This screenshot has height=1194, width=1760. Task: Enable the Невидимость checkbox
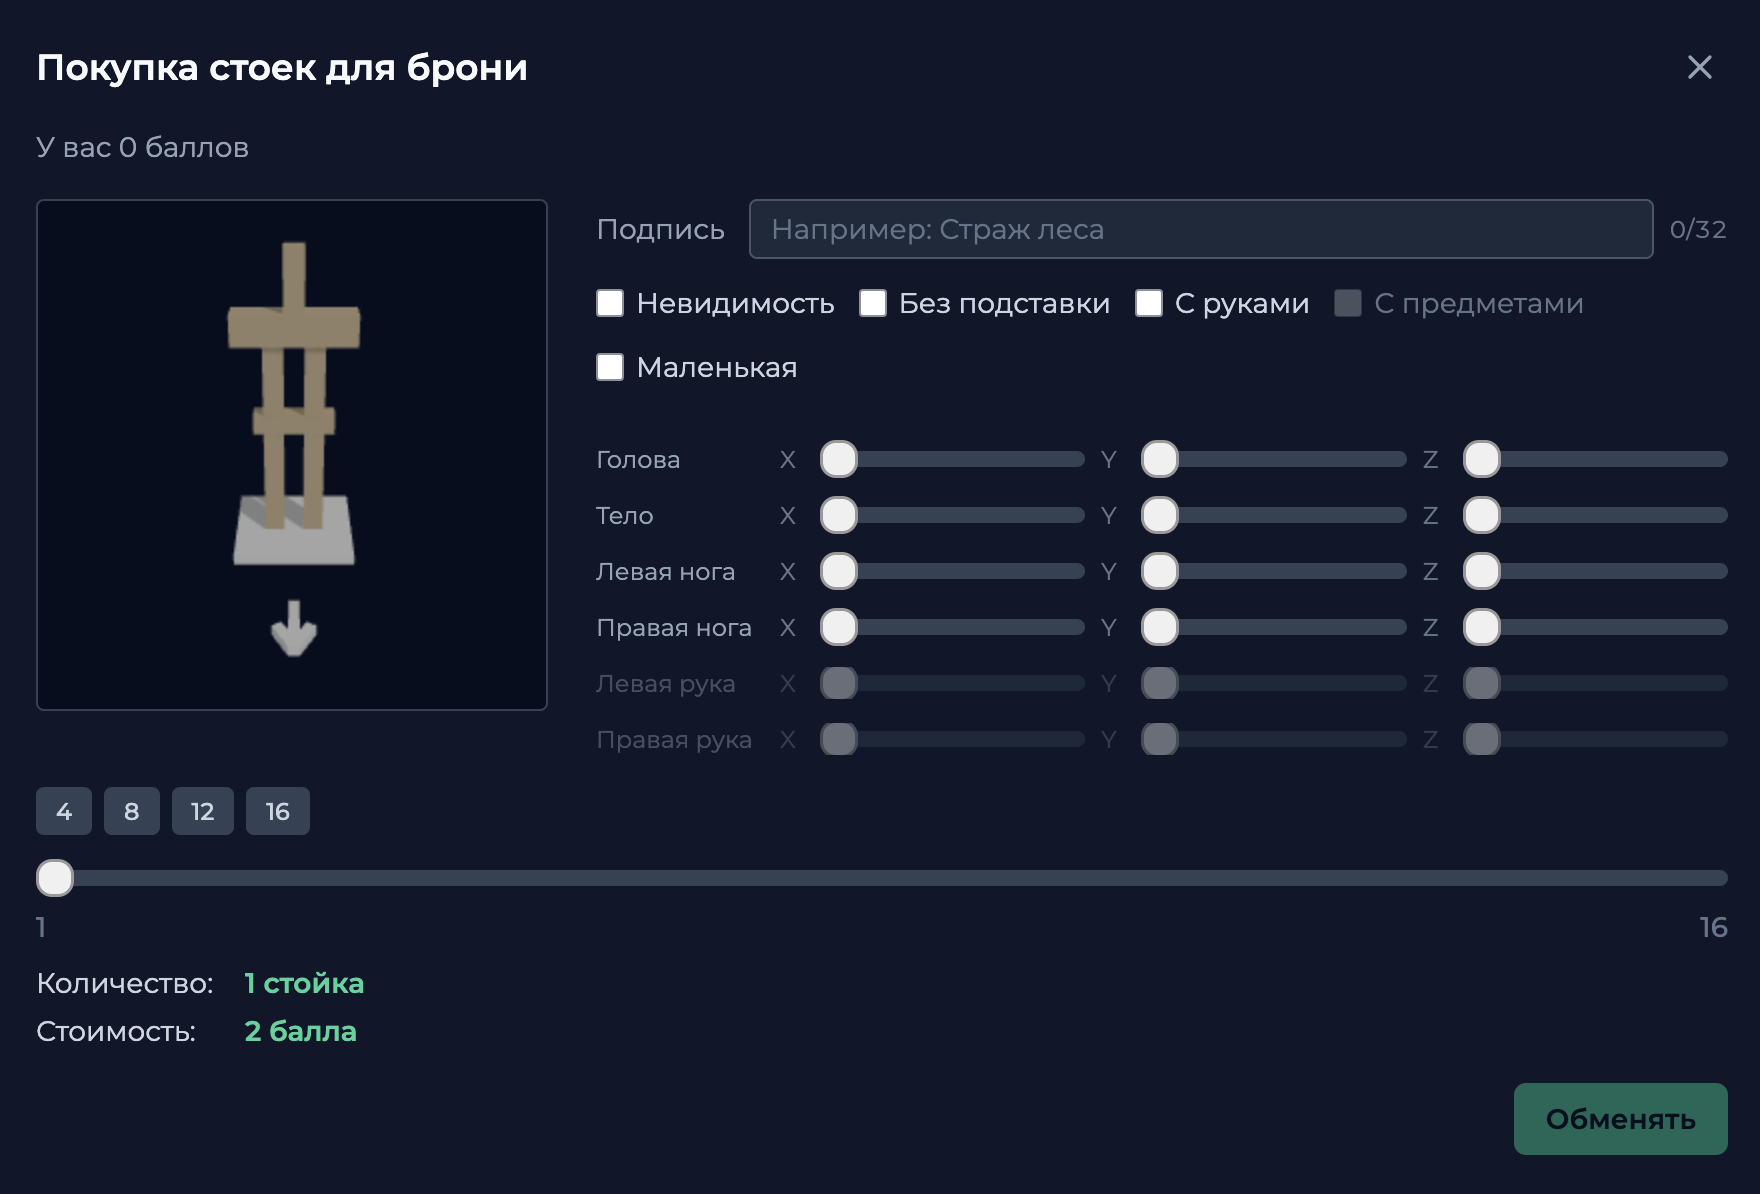tap(610, 303)
